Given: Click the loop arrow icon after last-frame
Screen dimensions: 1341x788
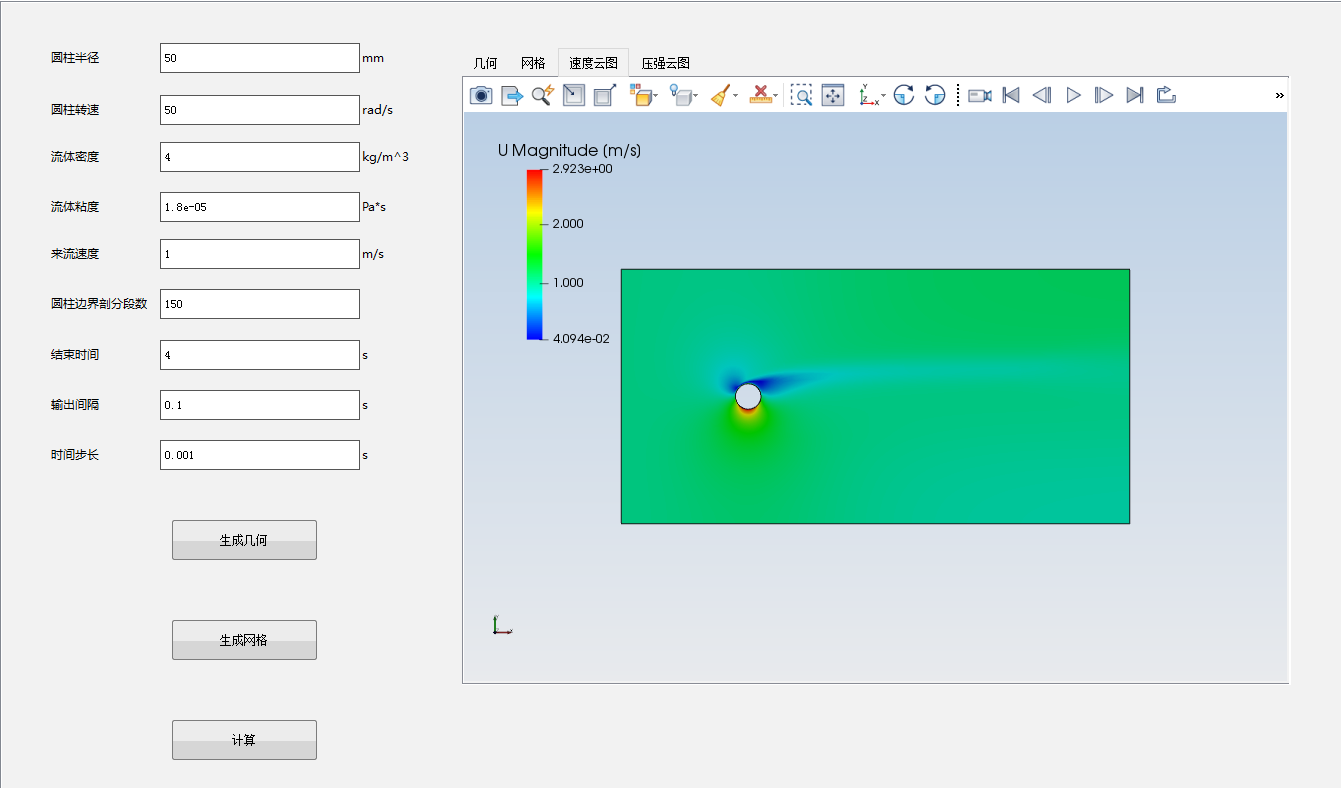Looking at the screenshot, I should click(1166, 95).
